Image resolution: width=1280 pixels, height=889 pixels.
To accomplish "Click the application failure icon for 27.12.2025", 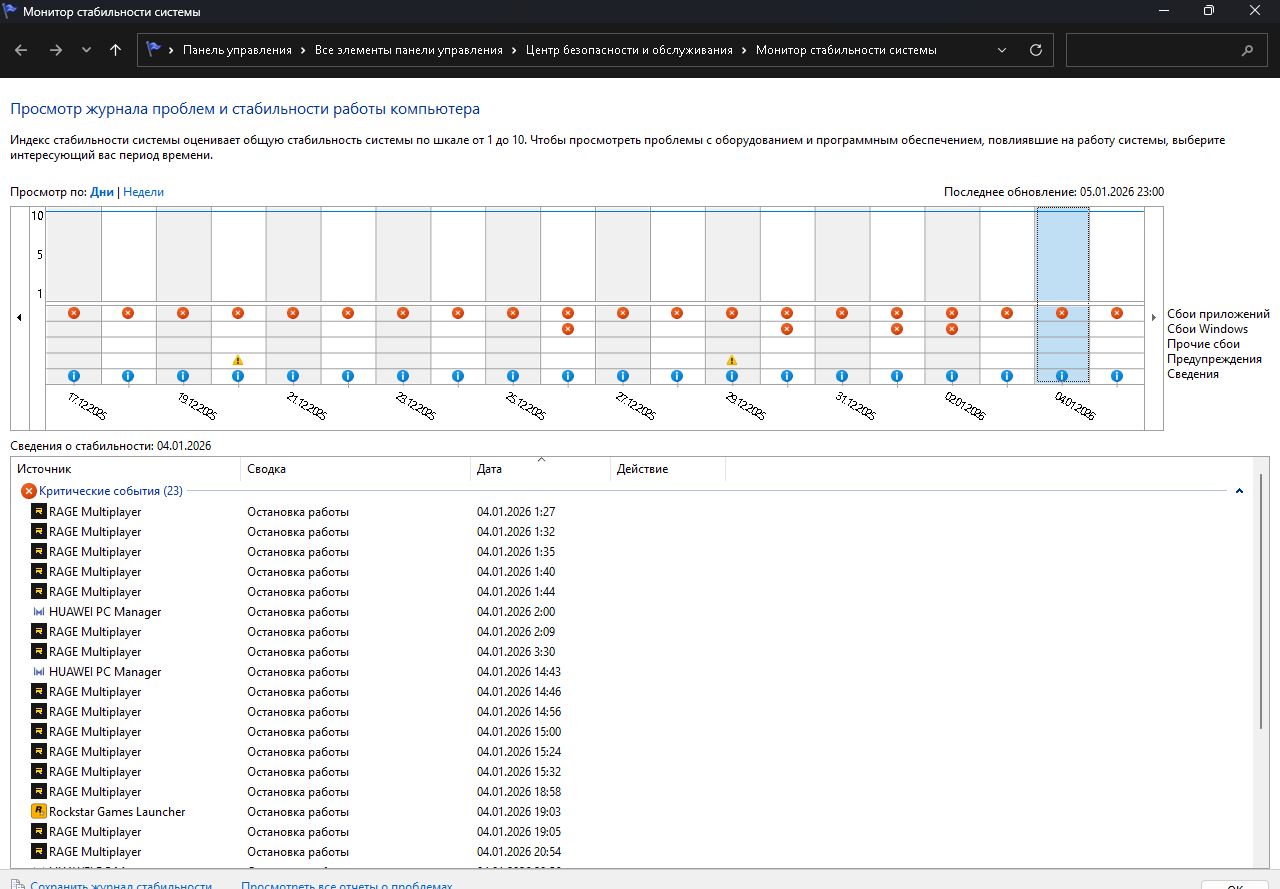I will click(623, 313).
